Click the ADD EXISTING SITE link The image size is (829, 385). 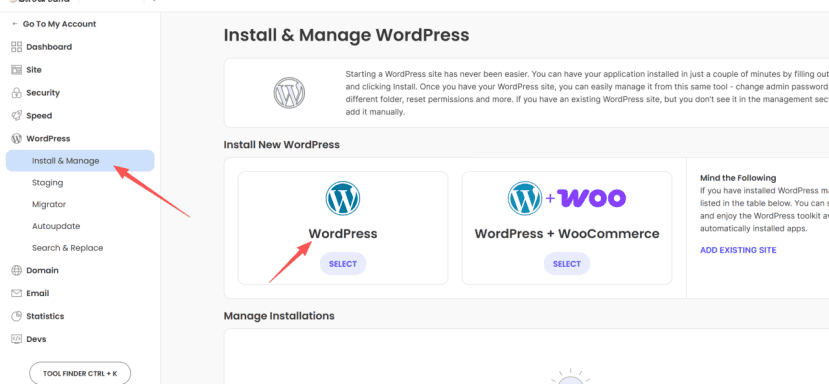click(738, 250)
